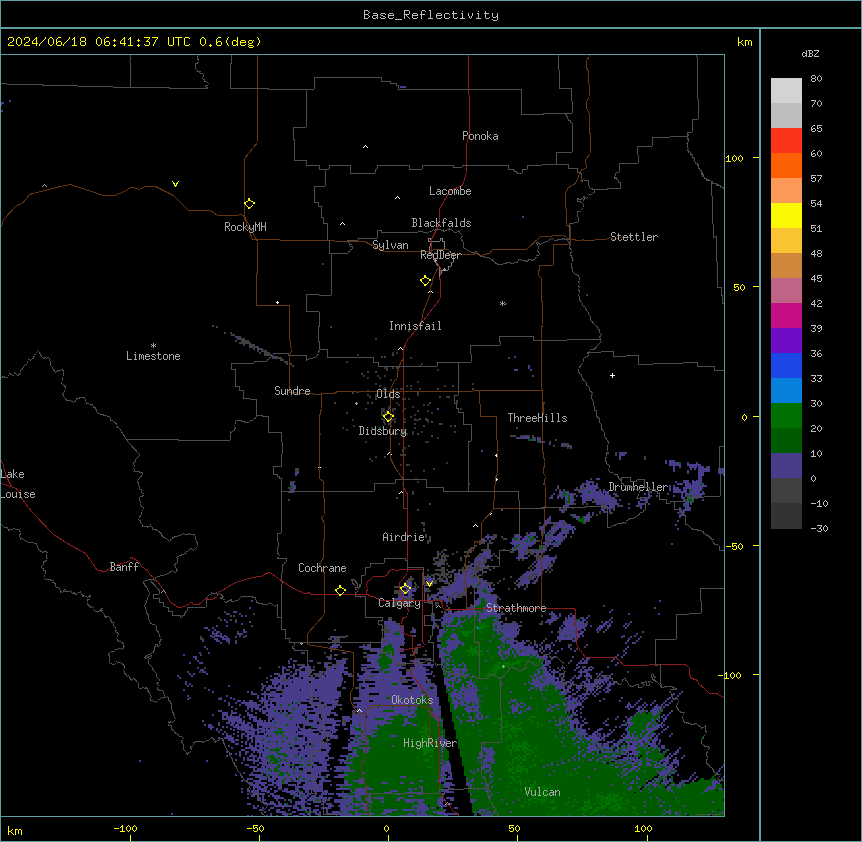Click the Cochrane town label
Viewport: 862px width, 842px height.
pos(322,568)
